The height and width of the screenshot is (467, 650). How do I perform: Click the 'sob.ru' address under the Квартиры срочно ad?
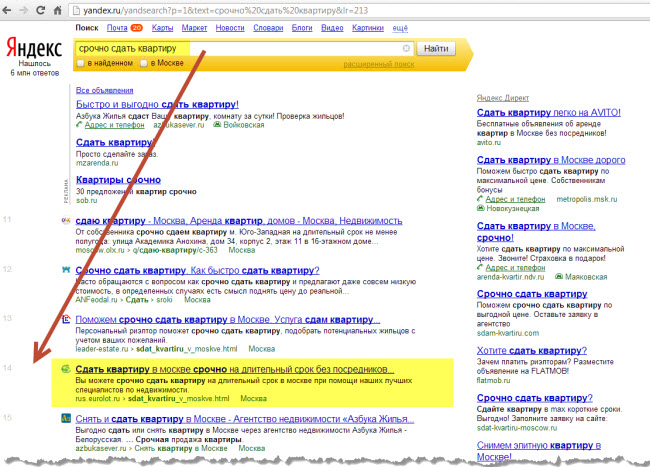86,200
